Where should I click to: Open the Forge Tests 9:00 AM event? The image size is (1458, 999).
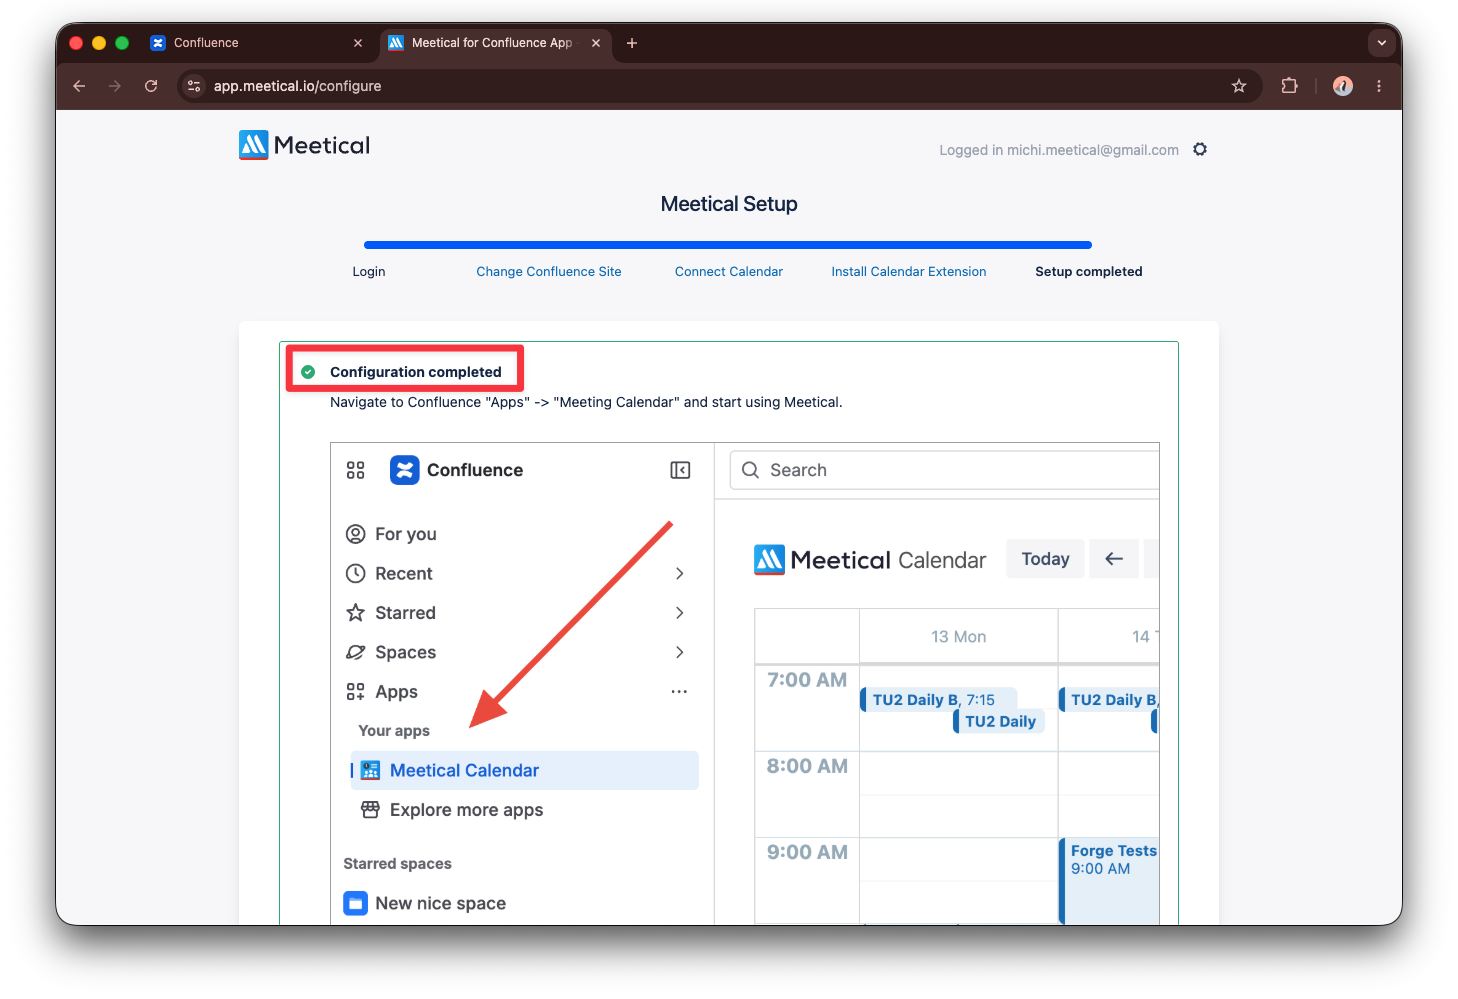(1110, 880)
